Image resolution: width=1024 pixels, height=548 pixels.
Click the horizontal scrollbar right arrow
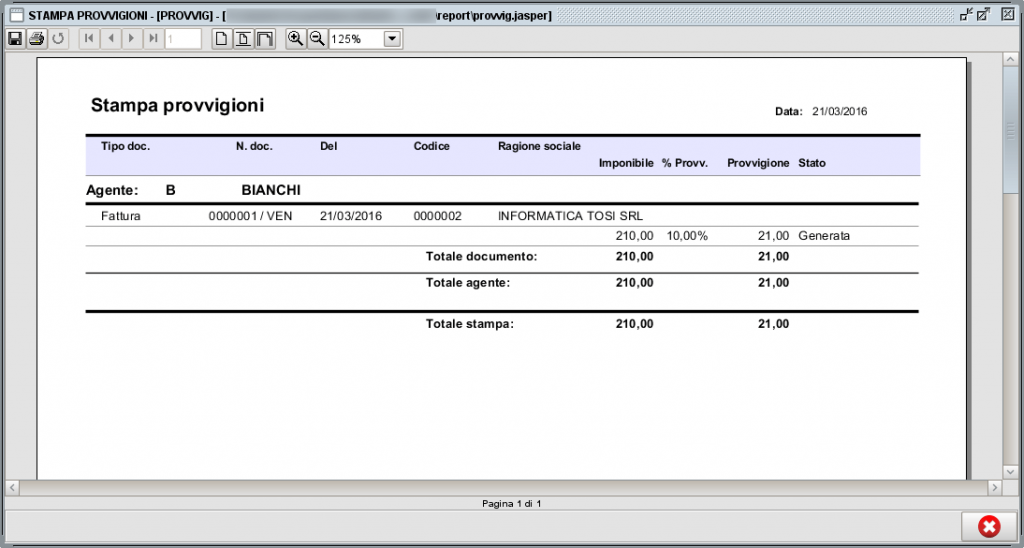995,487
